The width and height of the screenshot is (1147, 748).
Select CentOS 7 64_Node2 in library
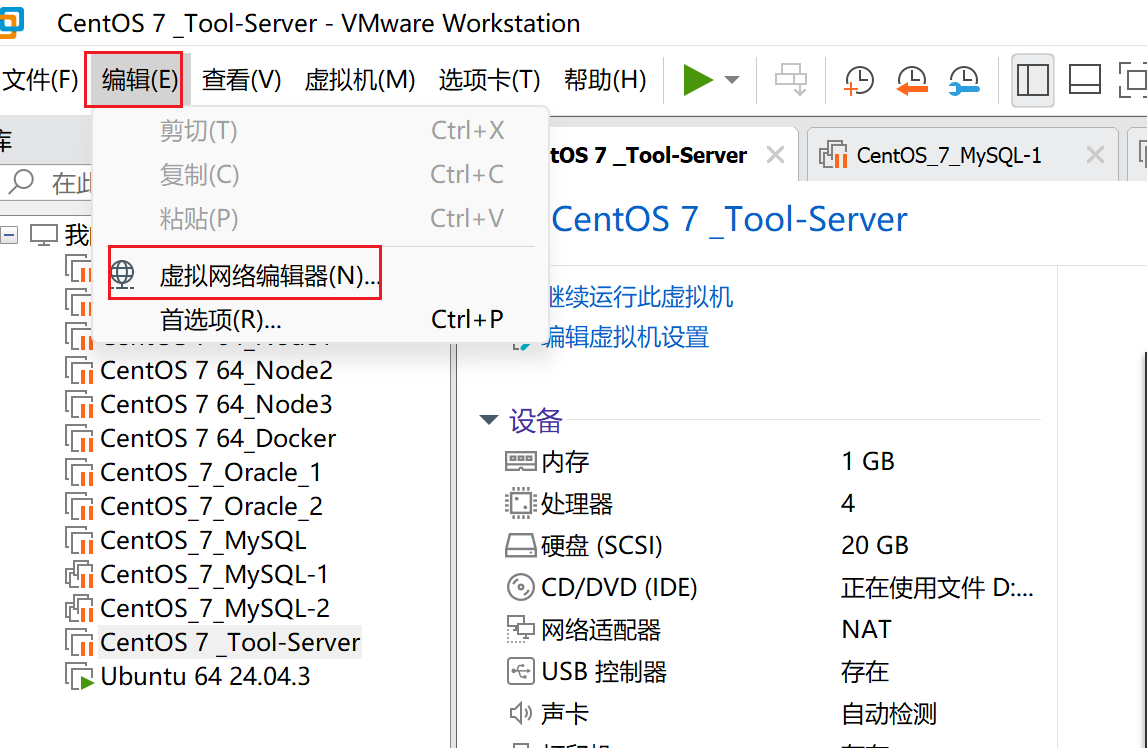(x=216, y=370)
